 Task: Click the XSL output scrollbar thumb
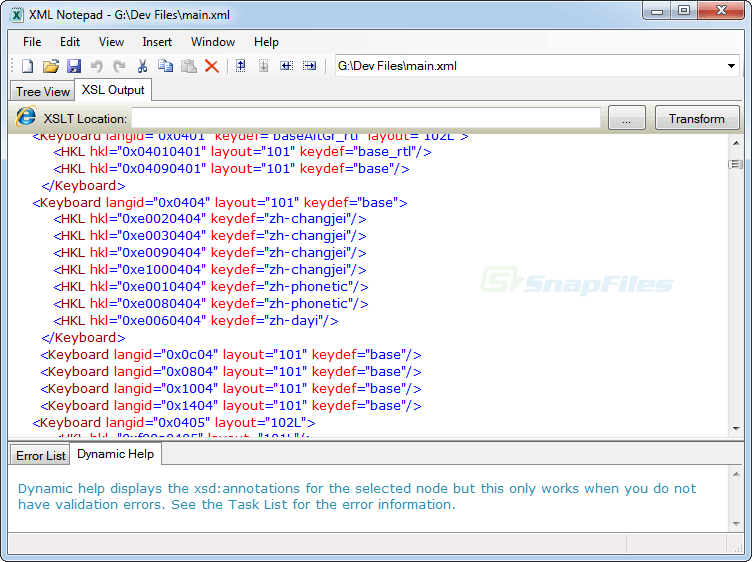click(x=736, y=164)
